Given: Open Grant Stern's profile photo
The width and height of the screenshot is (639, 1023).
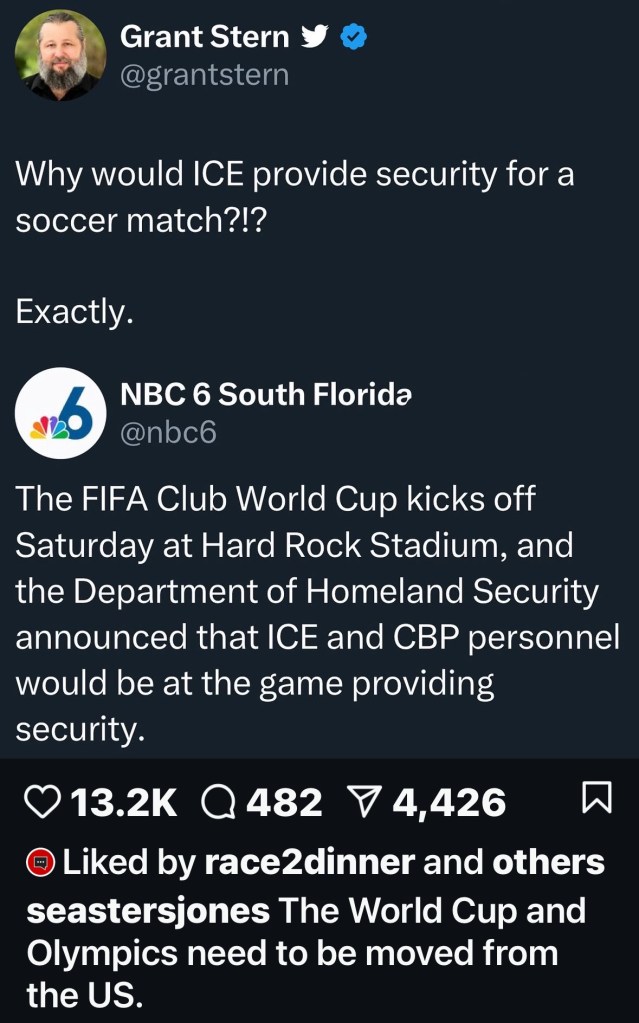Looking at the screenshot, I should pos(60,55).
